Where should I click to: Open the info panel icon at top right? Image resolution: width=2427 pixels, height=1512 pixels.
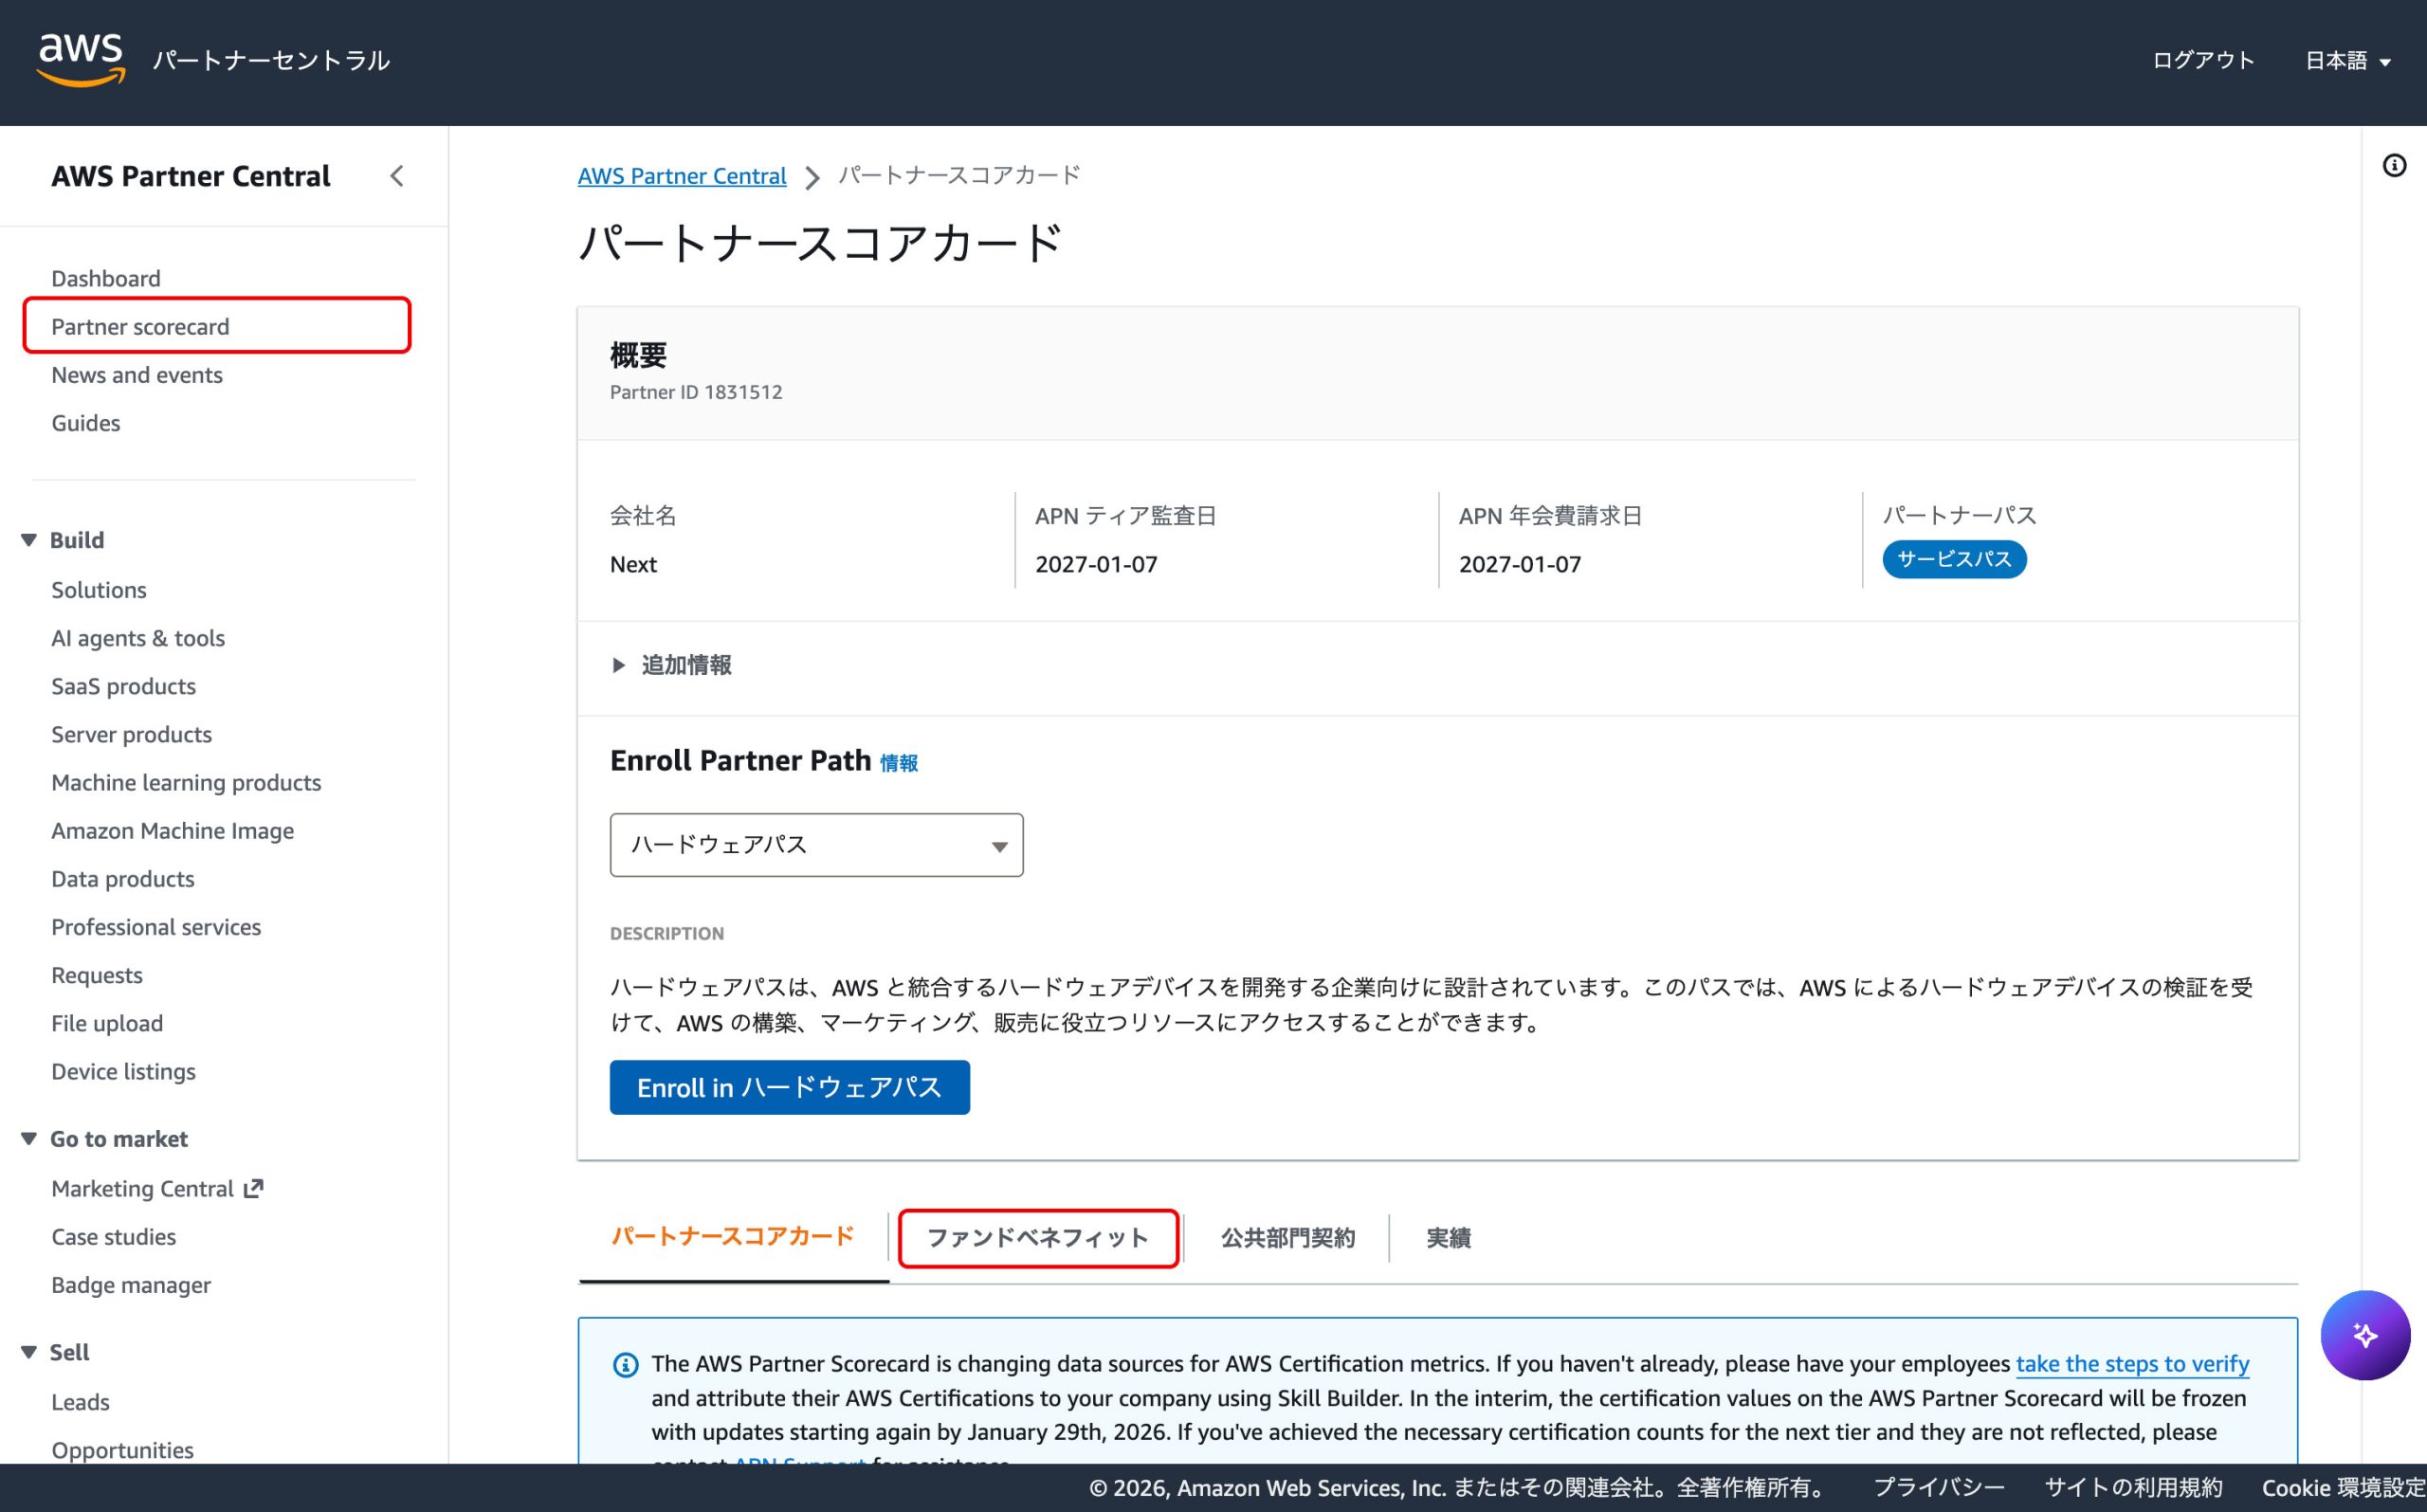point(2394,165)
